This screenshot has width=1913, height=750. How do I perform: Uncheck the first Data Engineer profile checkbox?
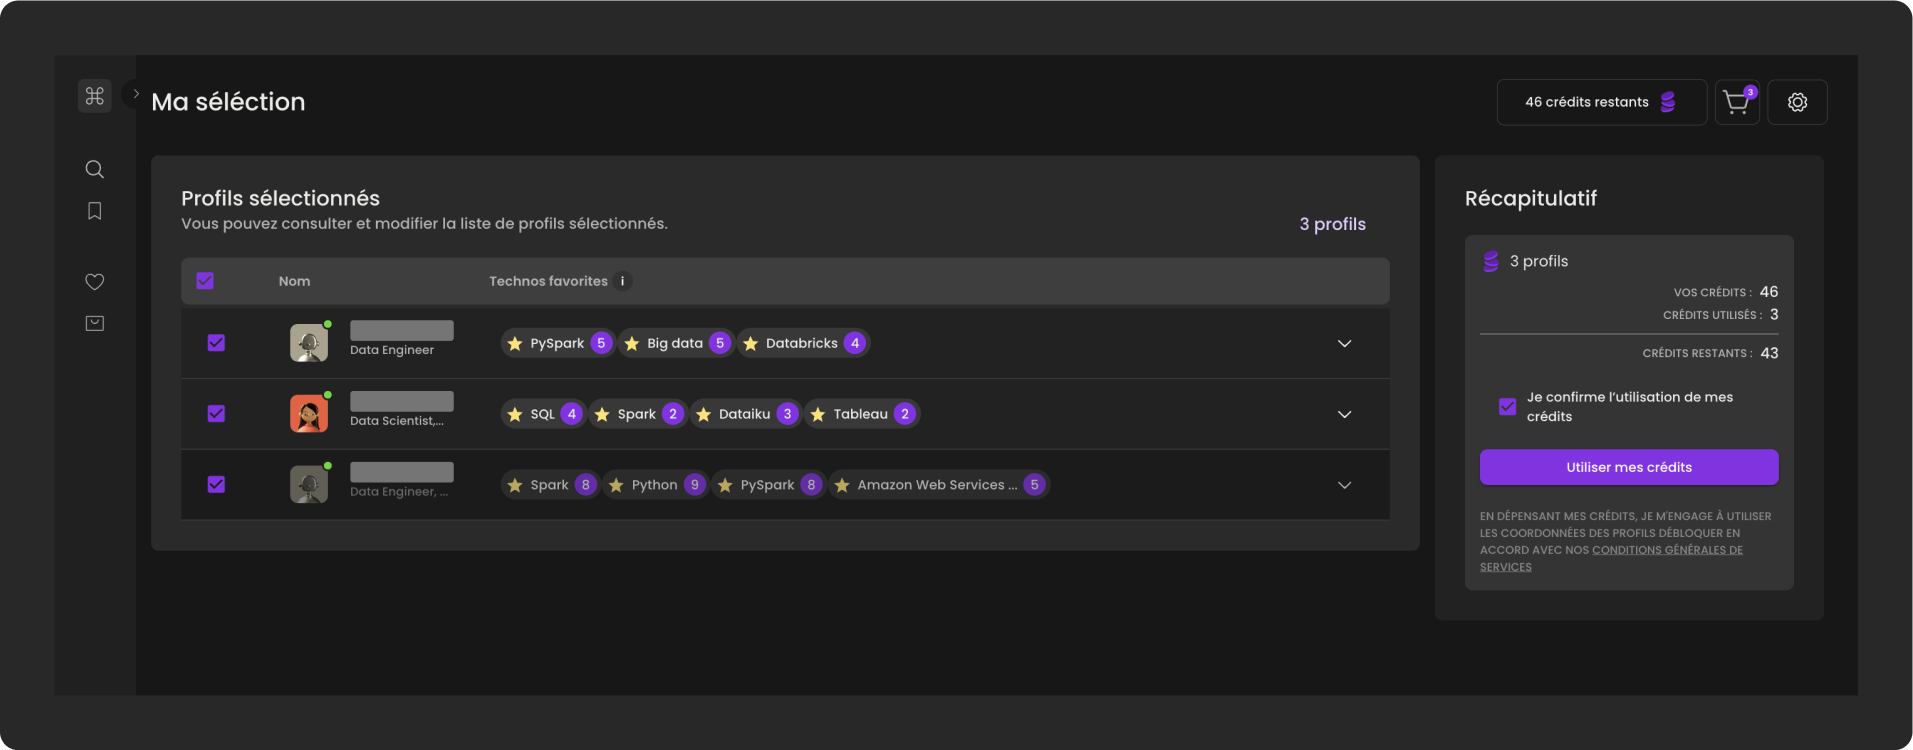[216, 343]
